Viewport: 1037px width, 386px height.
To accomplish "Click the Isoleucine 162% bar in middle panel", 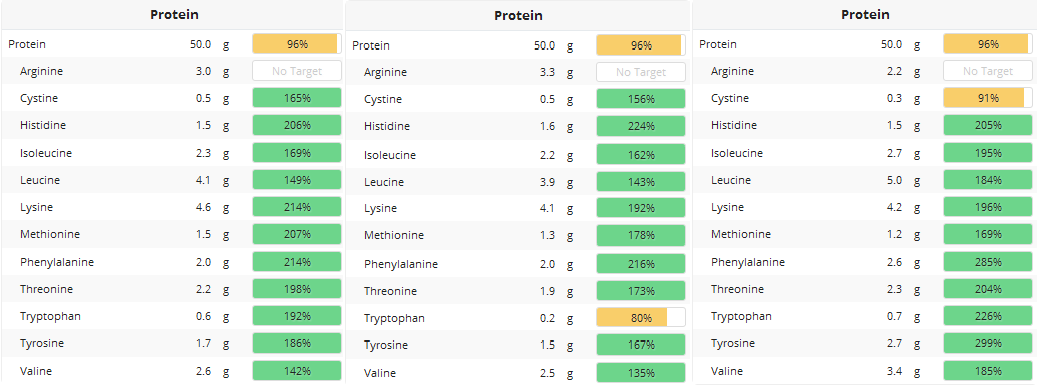I will point(641,155).
